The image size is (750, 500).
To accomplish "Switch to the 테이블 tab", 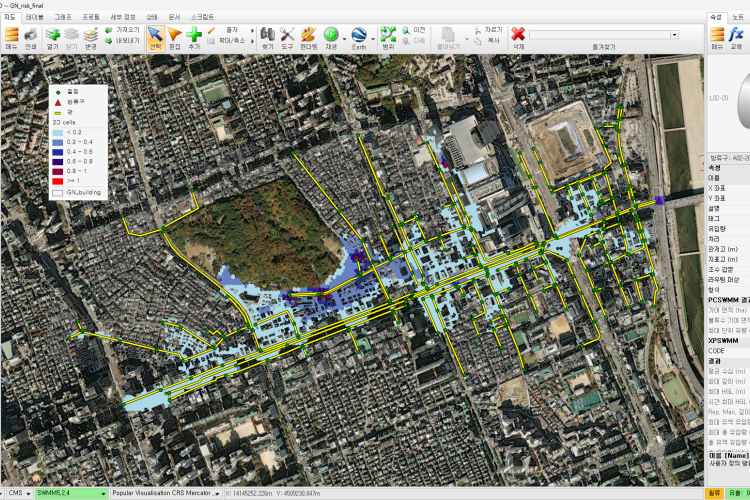I will (34, 17).
